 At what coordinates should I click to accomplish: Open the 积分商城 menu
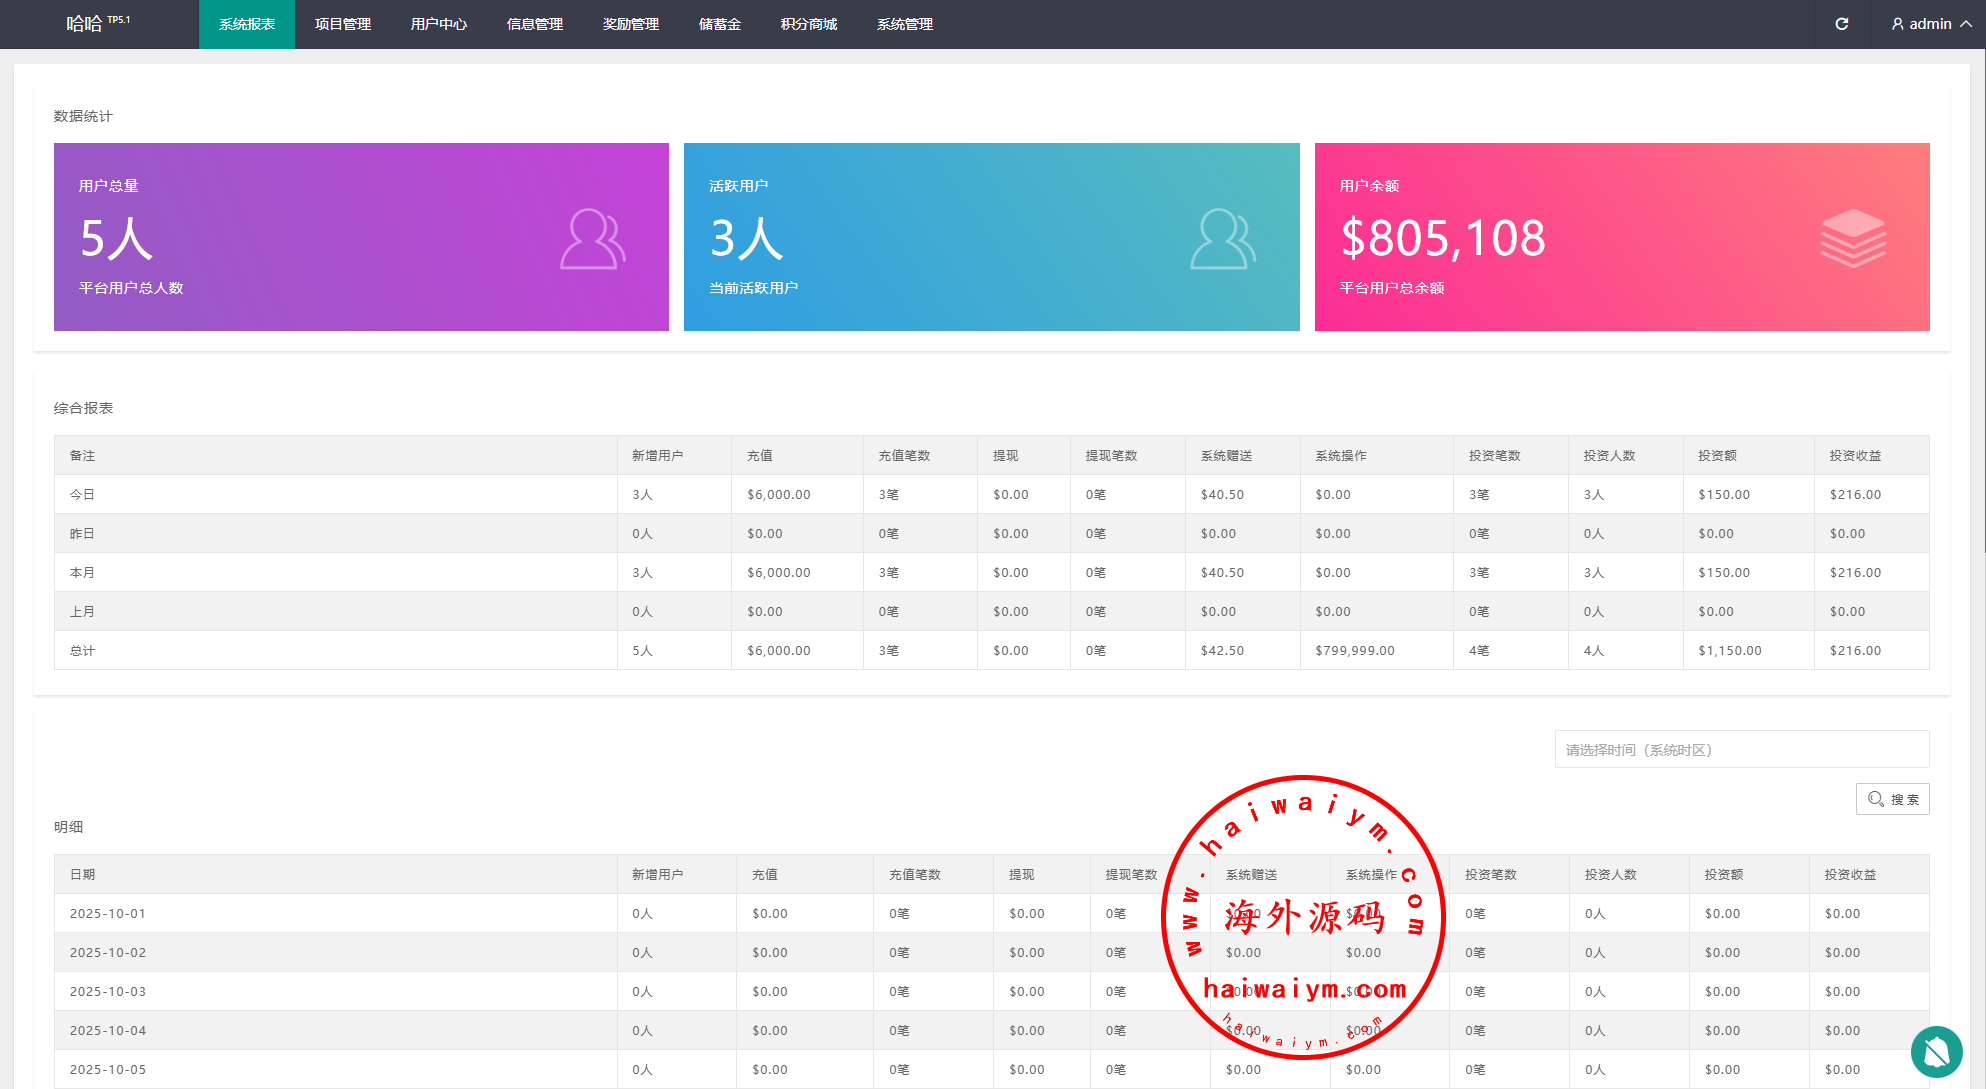pos(809,24)
